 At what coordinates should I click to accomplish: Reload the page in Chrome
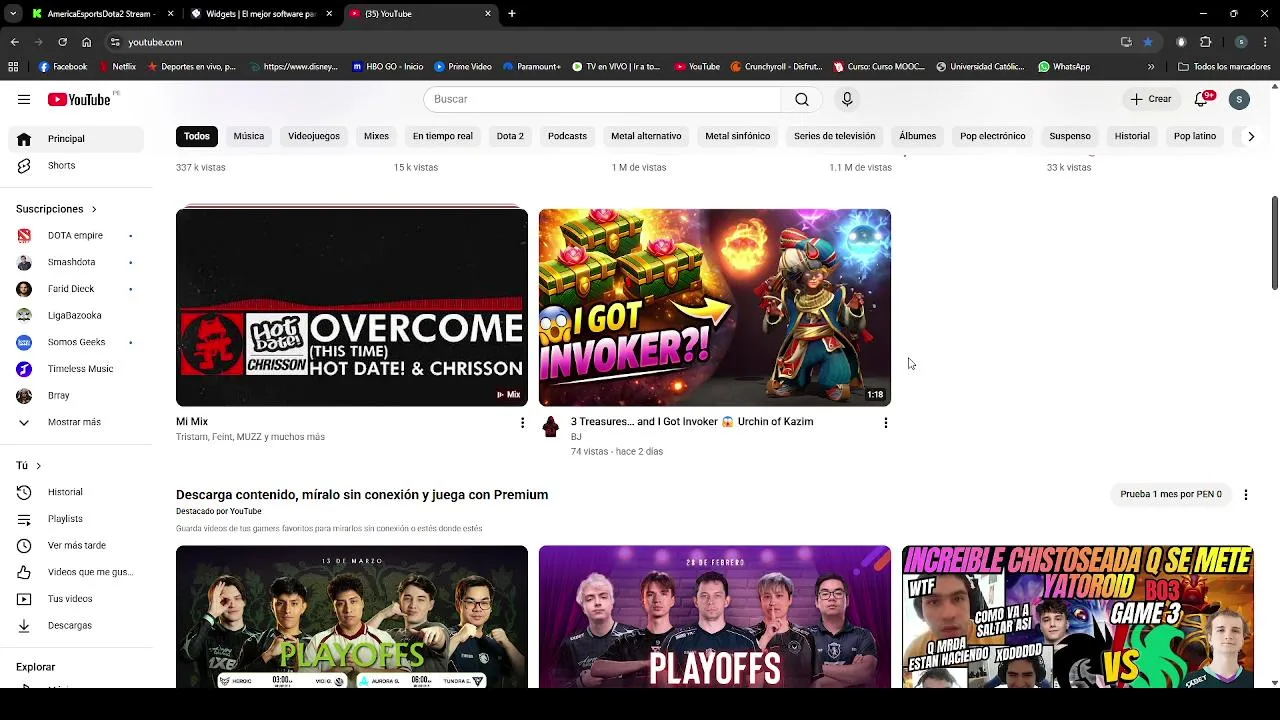click(x=62, y=42)
